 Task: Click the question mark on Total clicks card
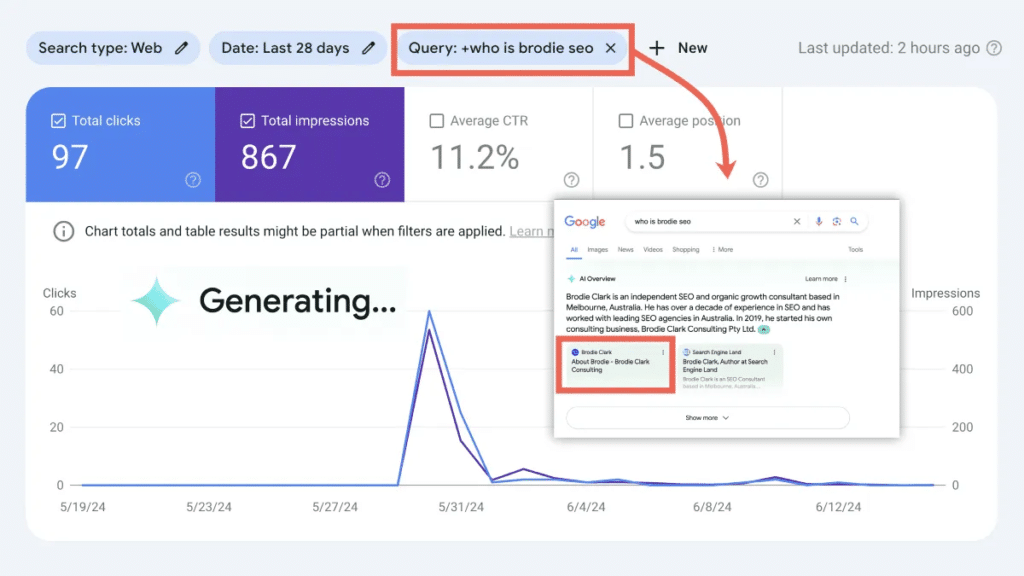[x=194, y=181]
